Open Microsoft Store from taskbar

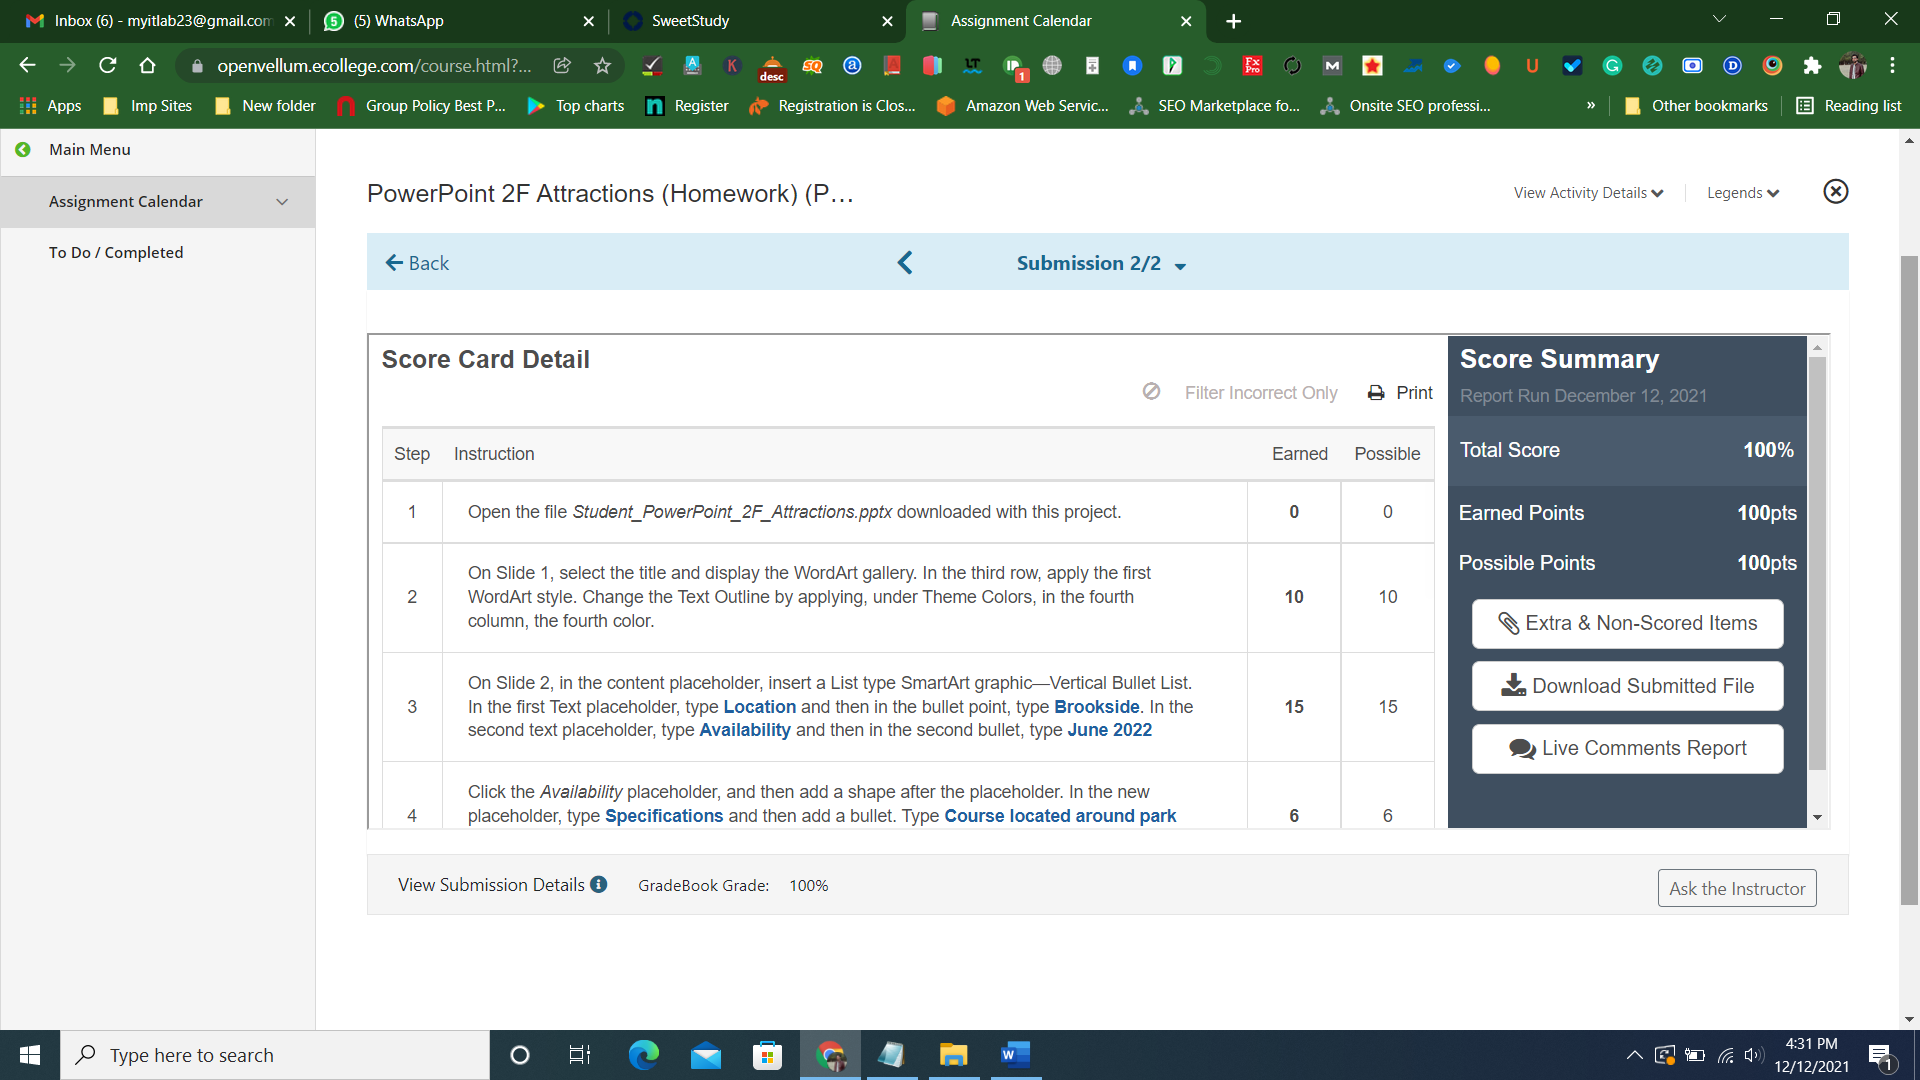pos(767,1055)
